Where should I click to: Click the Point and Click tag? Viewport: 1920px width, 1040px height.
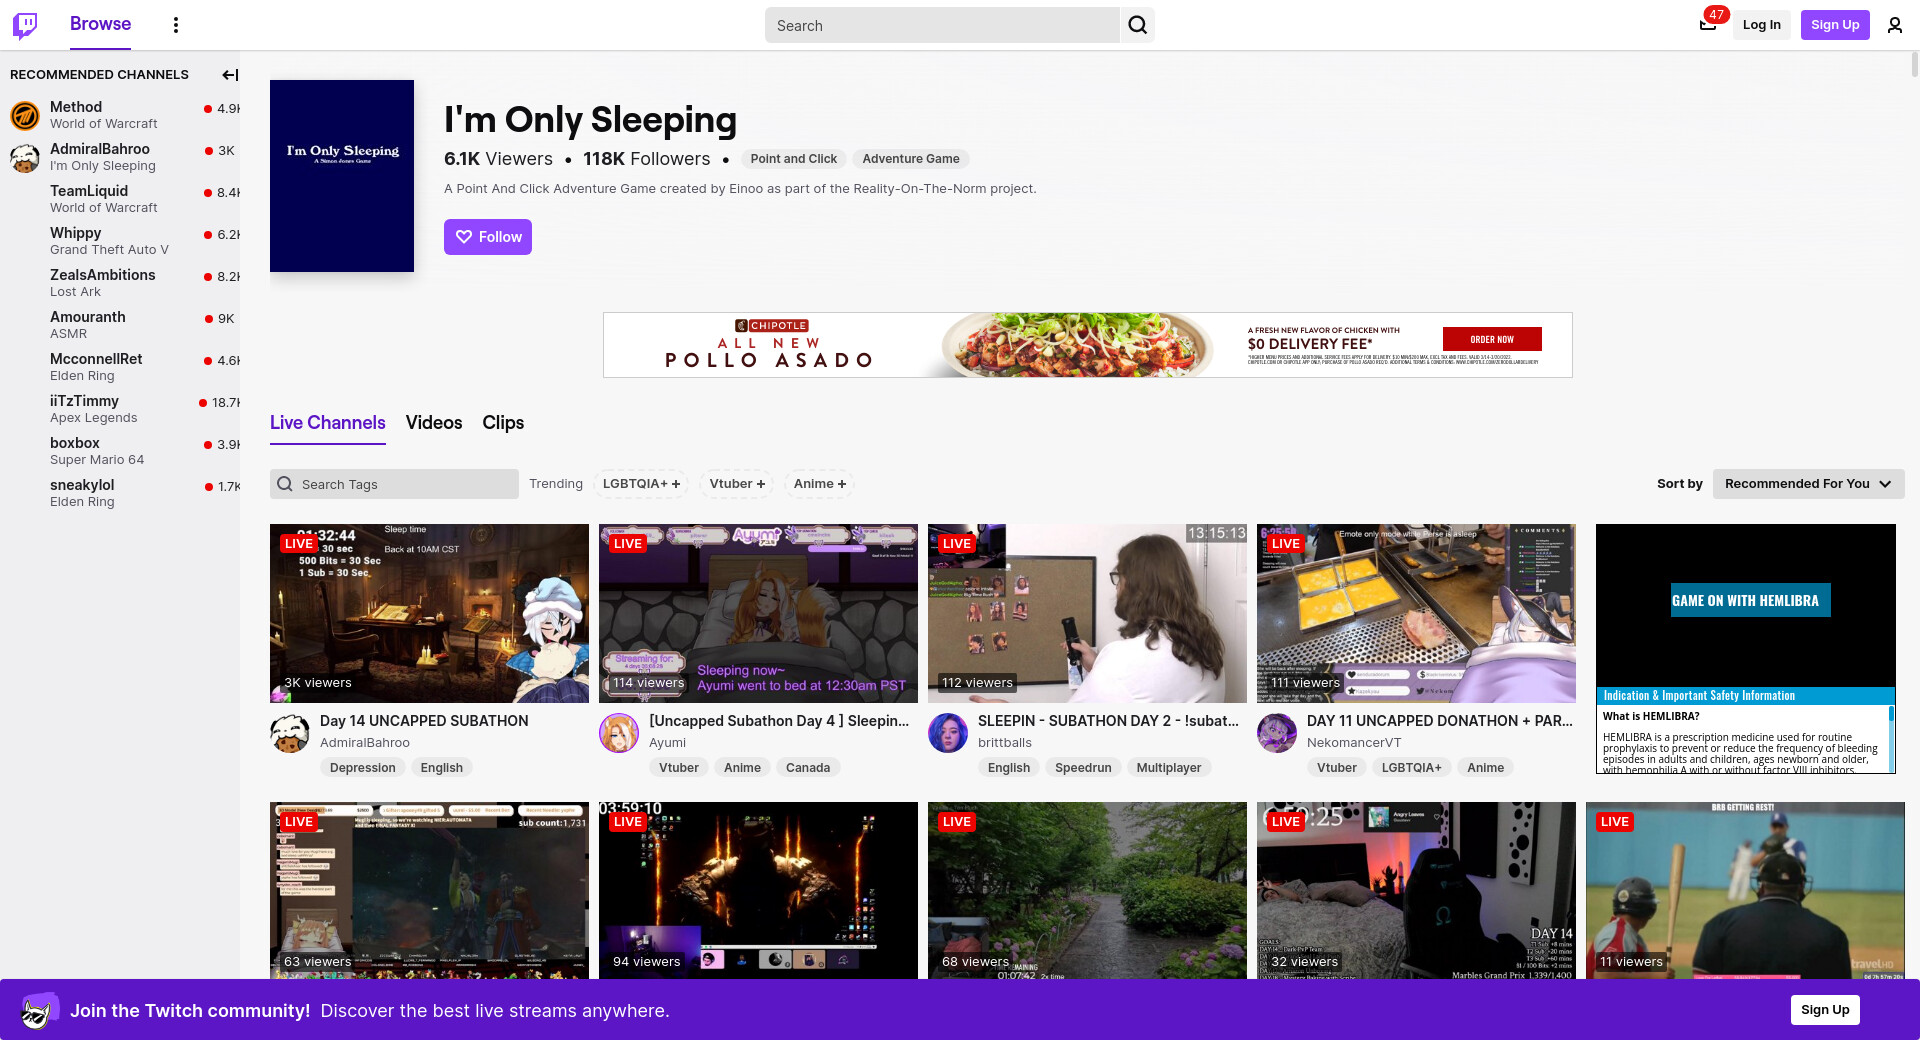point(794,159)
